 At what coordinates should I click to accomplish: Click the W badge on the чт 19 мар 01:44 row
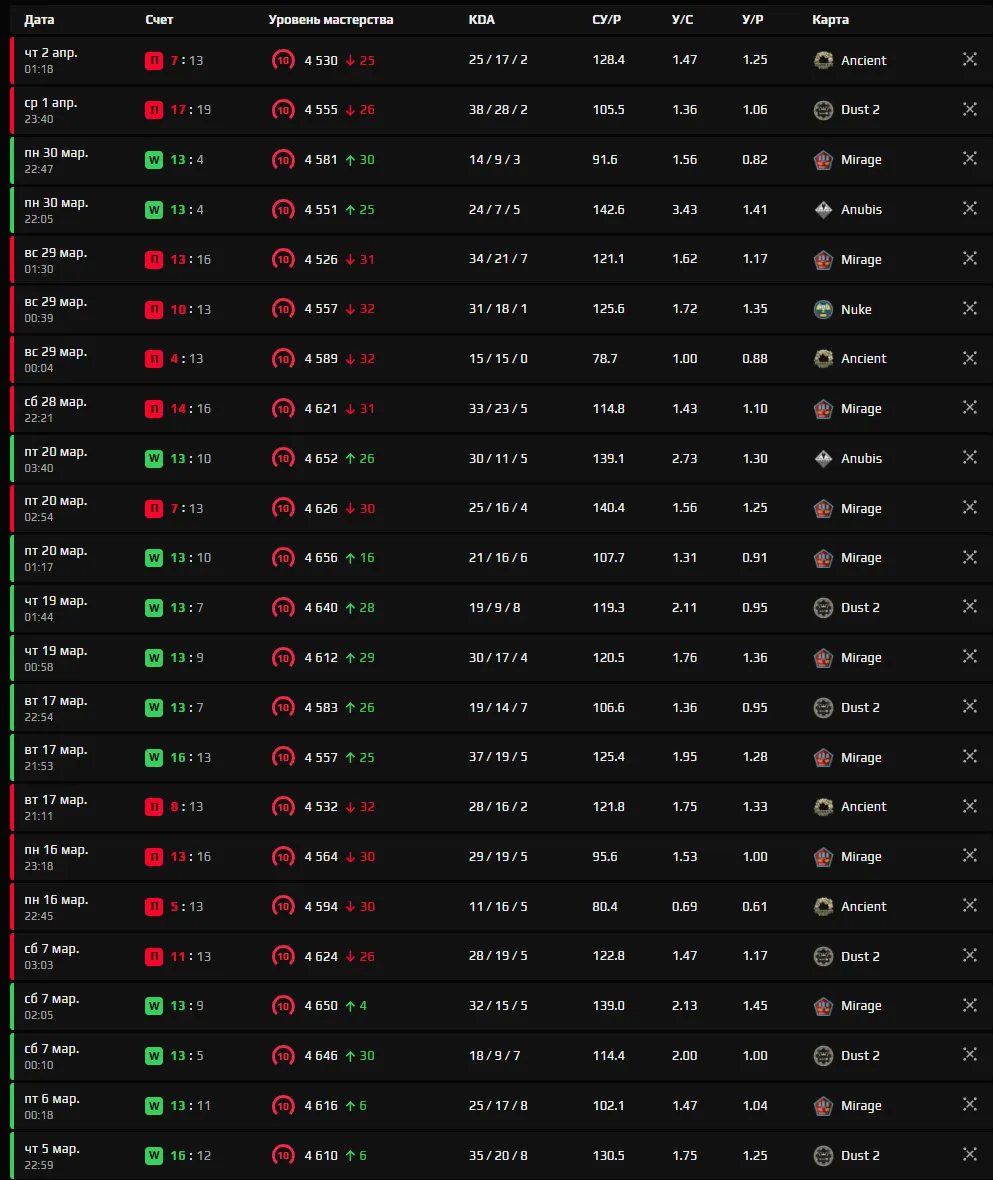(152, 607)
